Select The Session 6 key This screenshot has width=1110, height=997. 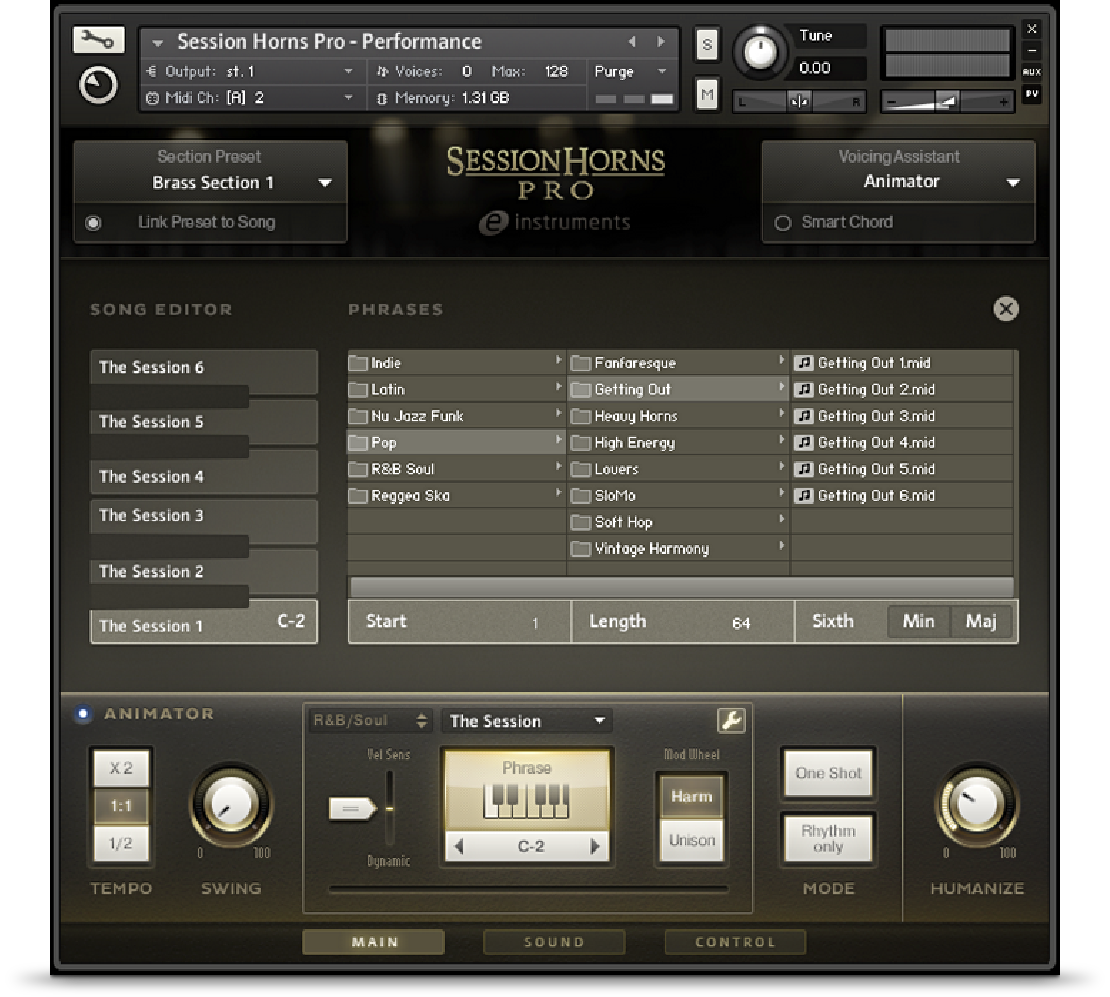204,368
